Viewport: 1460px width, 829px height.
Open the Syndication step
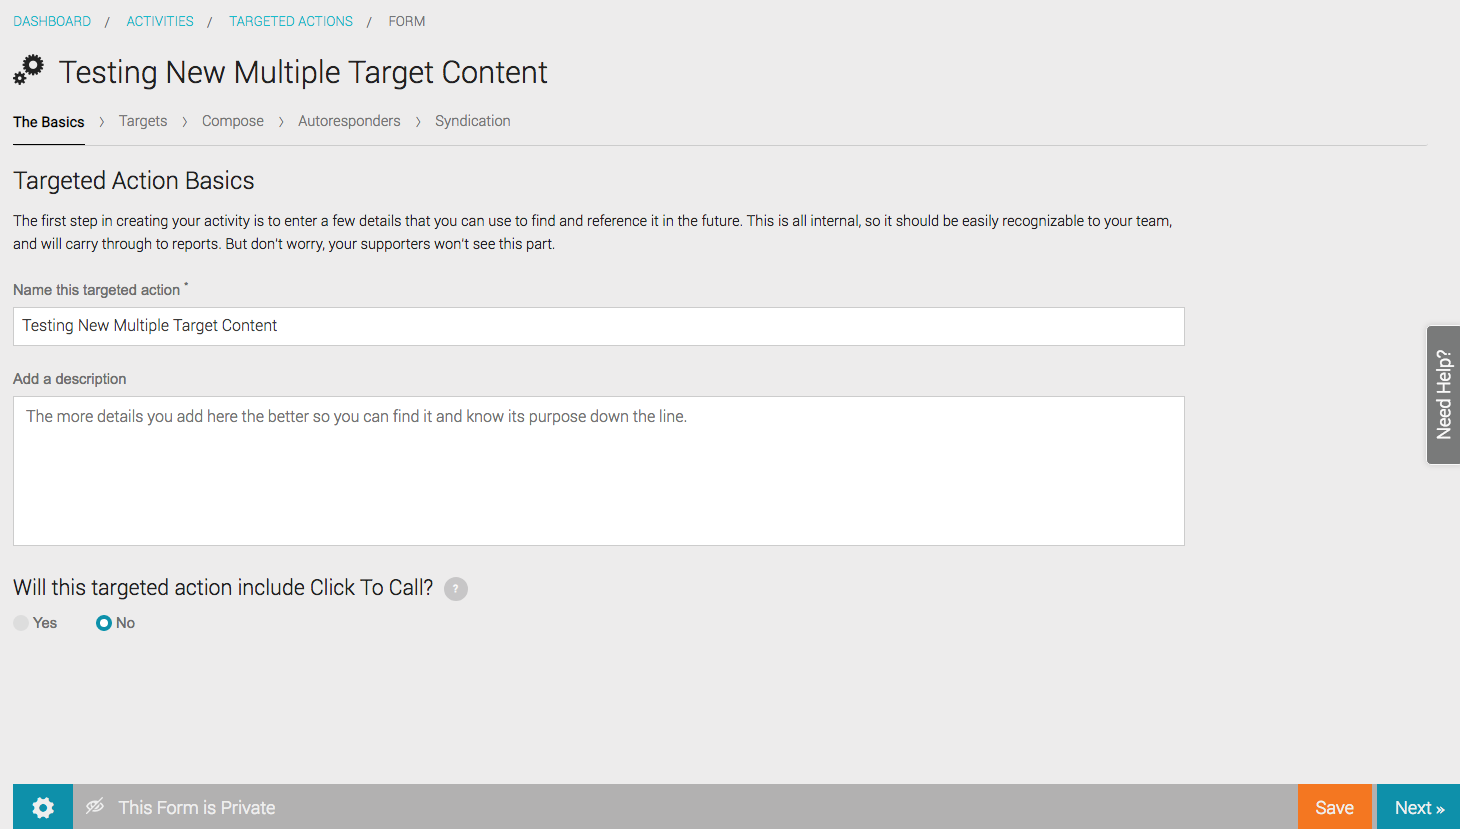click(473, 121)
